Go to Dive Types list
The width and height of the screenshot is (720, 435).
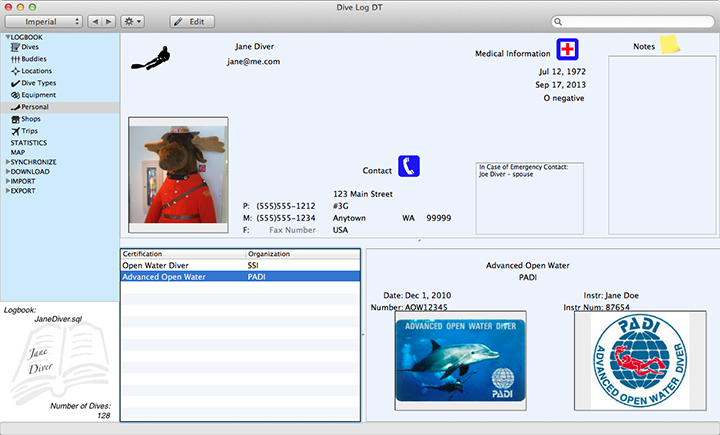38,83
